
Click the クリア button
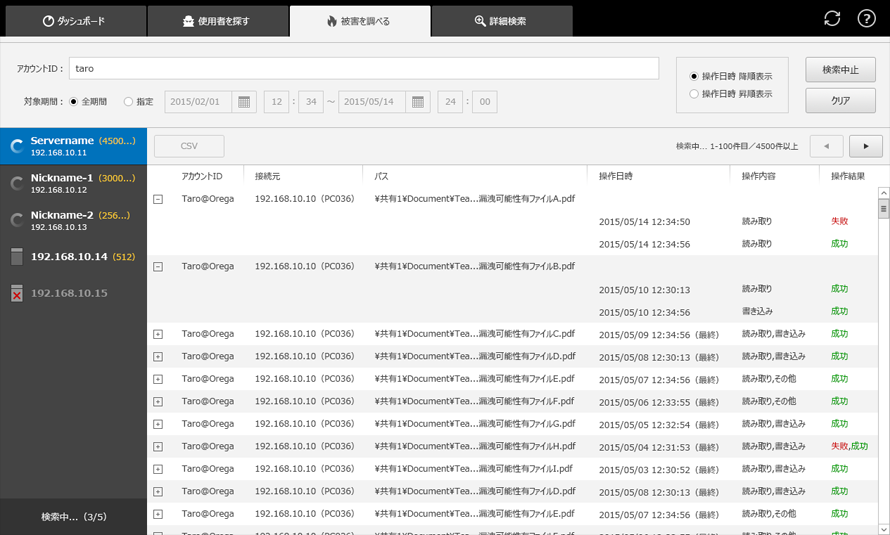coord(840,101)
